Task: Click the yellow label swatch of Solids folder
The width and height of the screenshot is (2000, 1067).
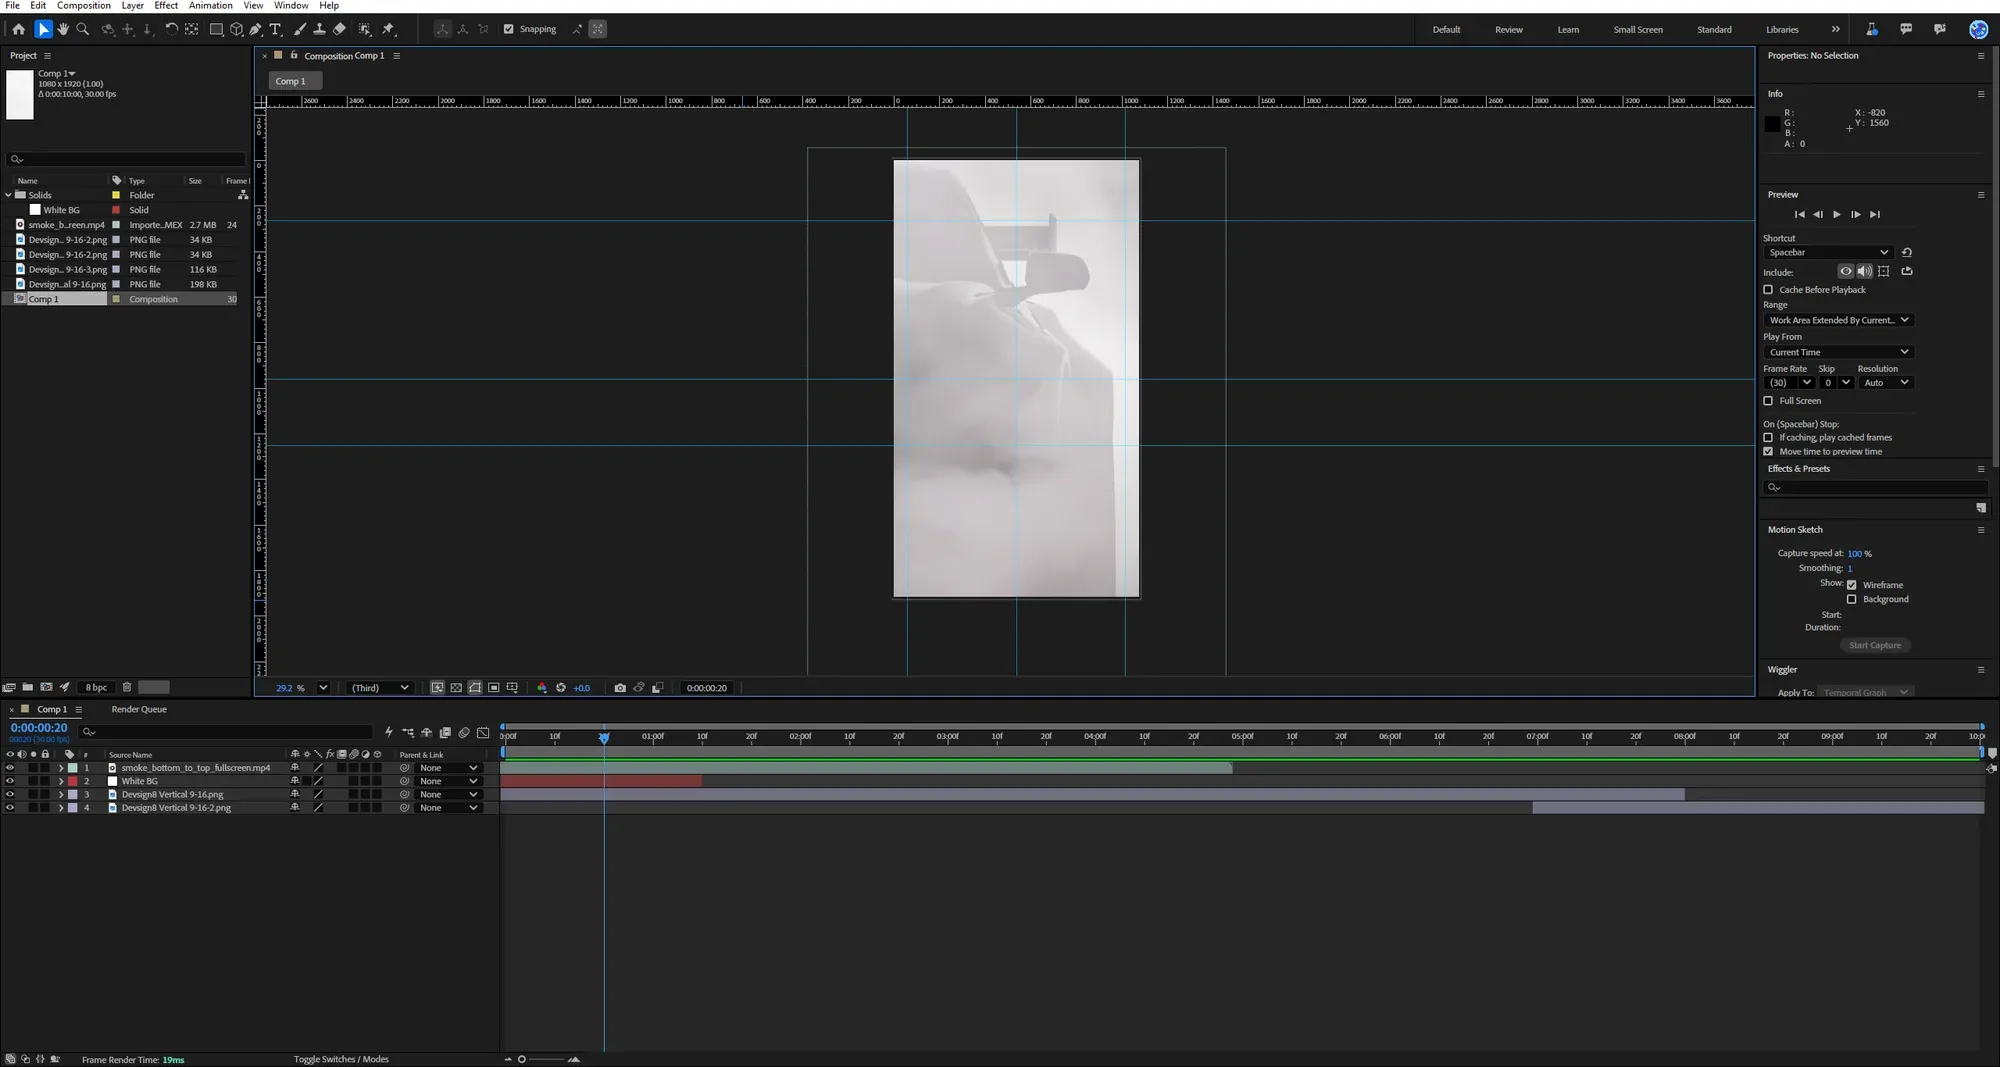Action: (116, 195)
